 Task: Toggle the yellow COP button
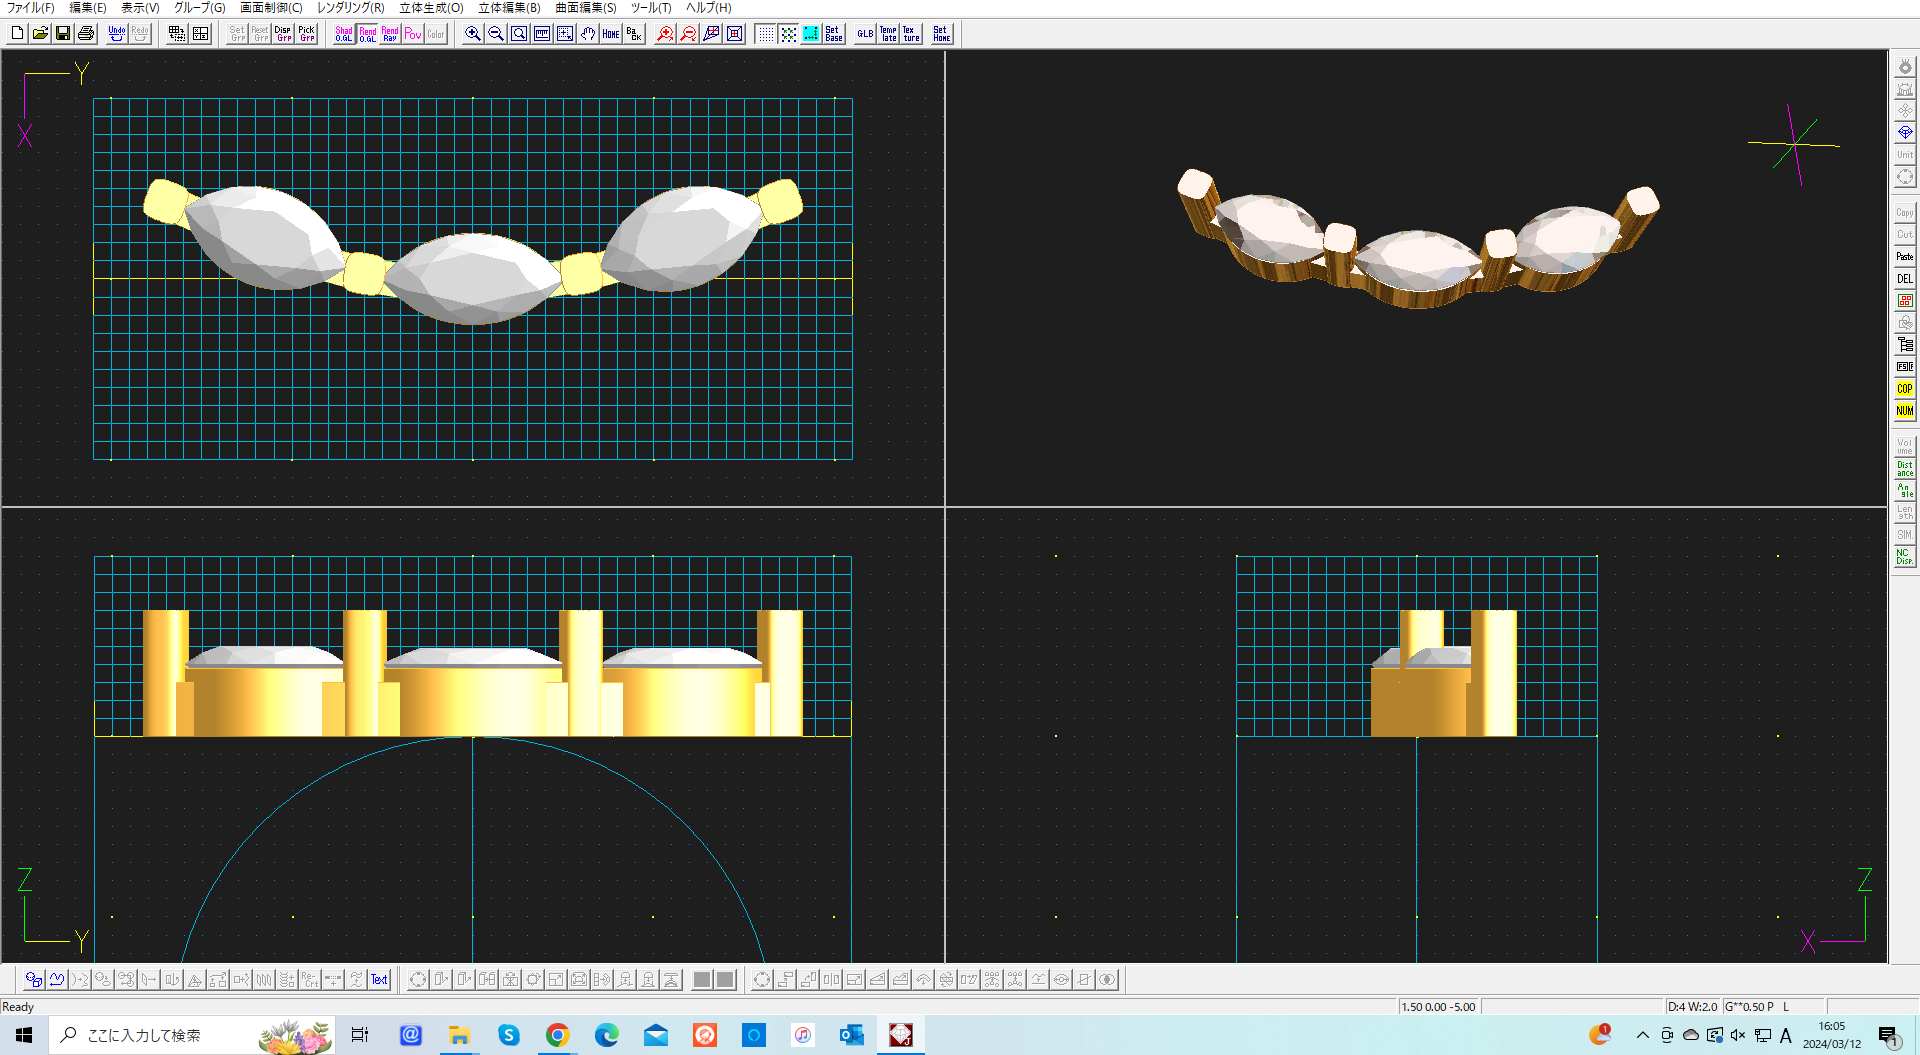click(x=1904, y=388)
